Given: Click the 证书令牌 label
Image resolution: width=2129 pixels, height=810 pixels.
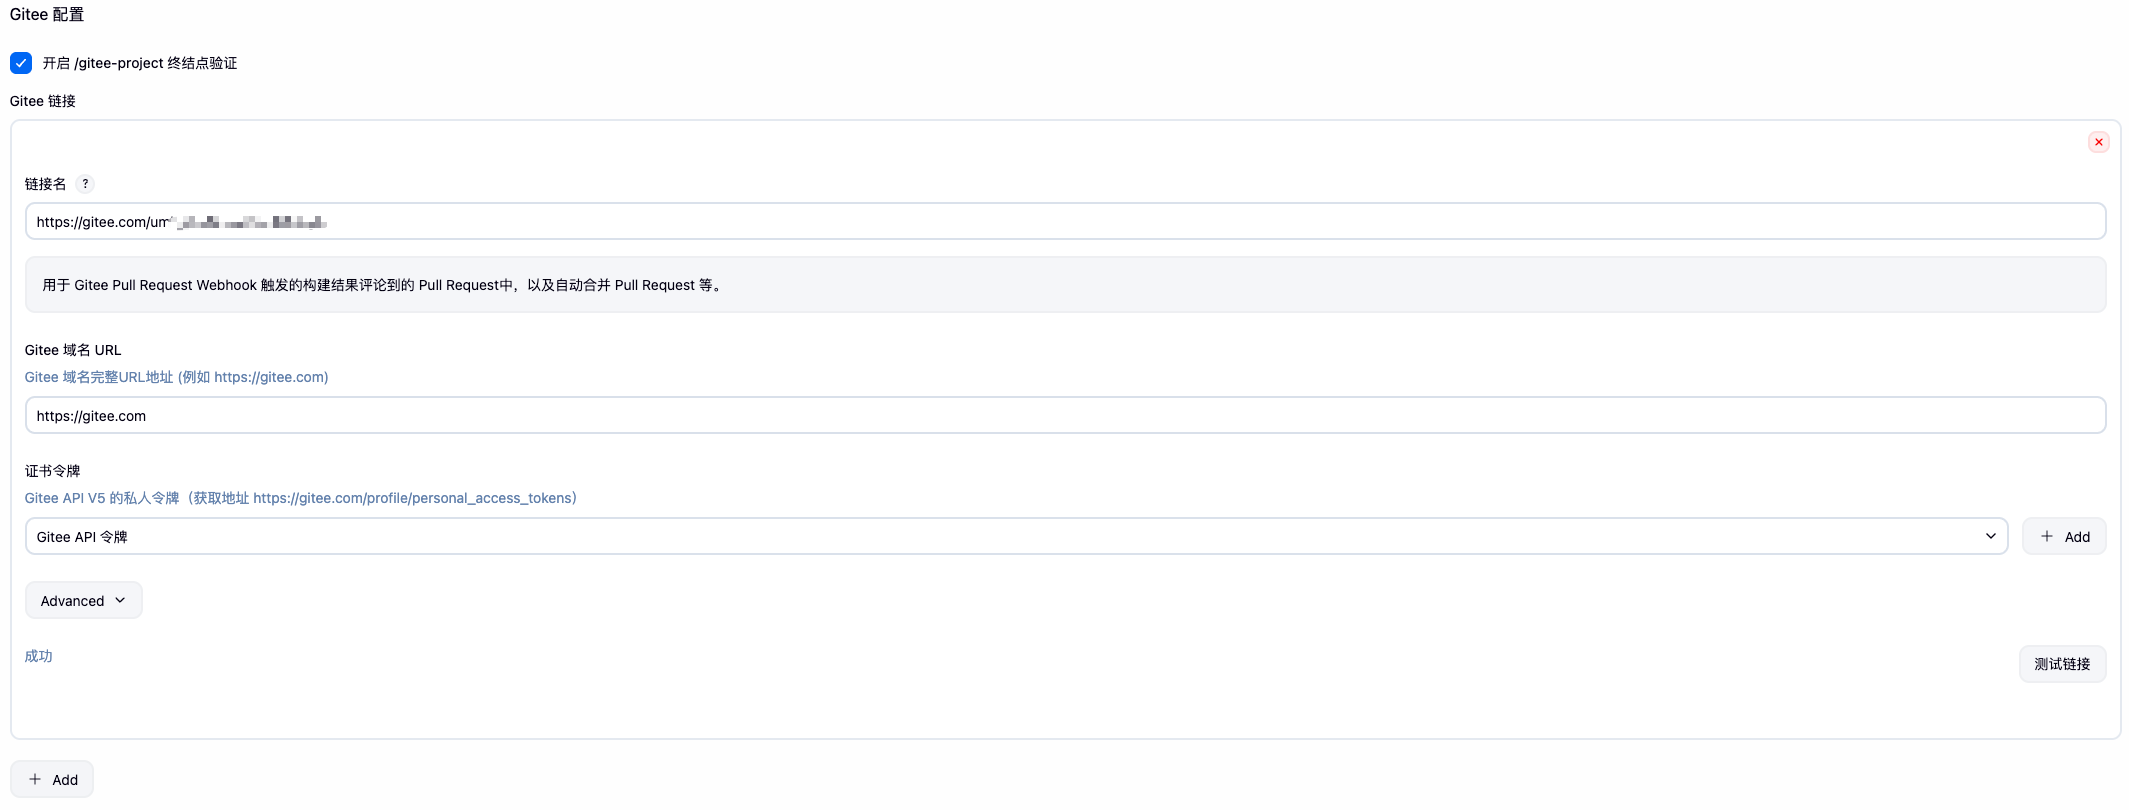Looking at the screenshot, I should click(x=52, y=471).
